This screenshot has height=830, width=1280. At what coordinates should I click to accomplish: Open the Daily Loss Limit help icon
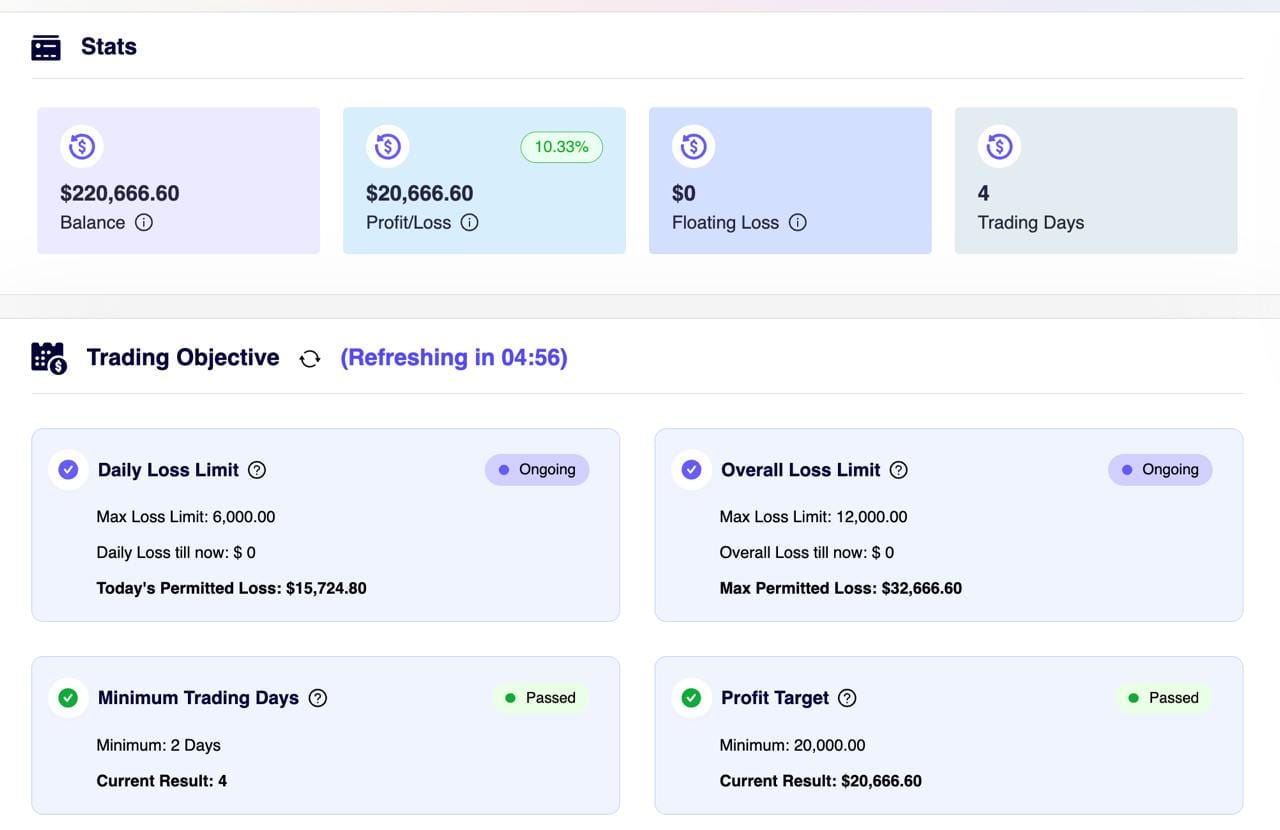[x=257, y=470]
